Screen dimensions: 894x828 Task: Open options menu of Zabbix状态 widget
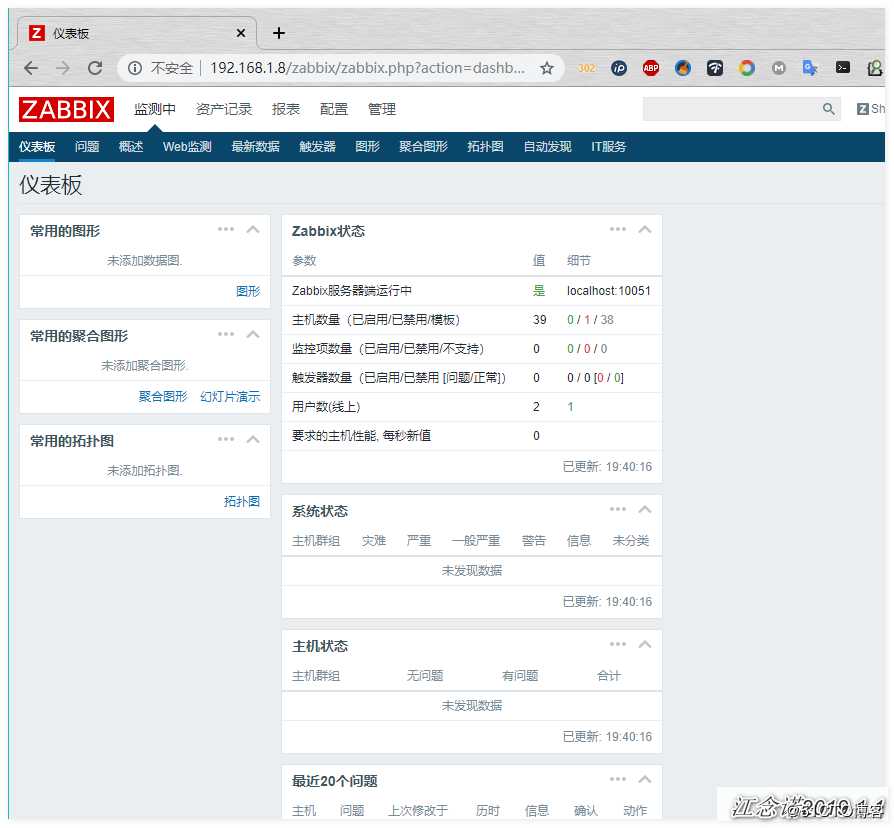point(617,229)
